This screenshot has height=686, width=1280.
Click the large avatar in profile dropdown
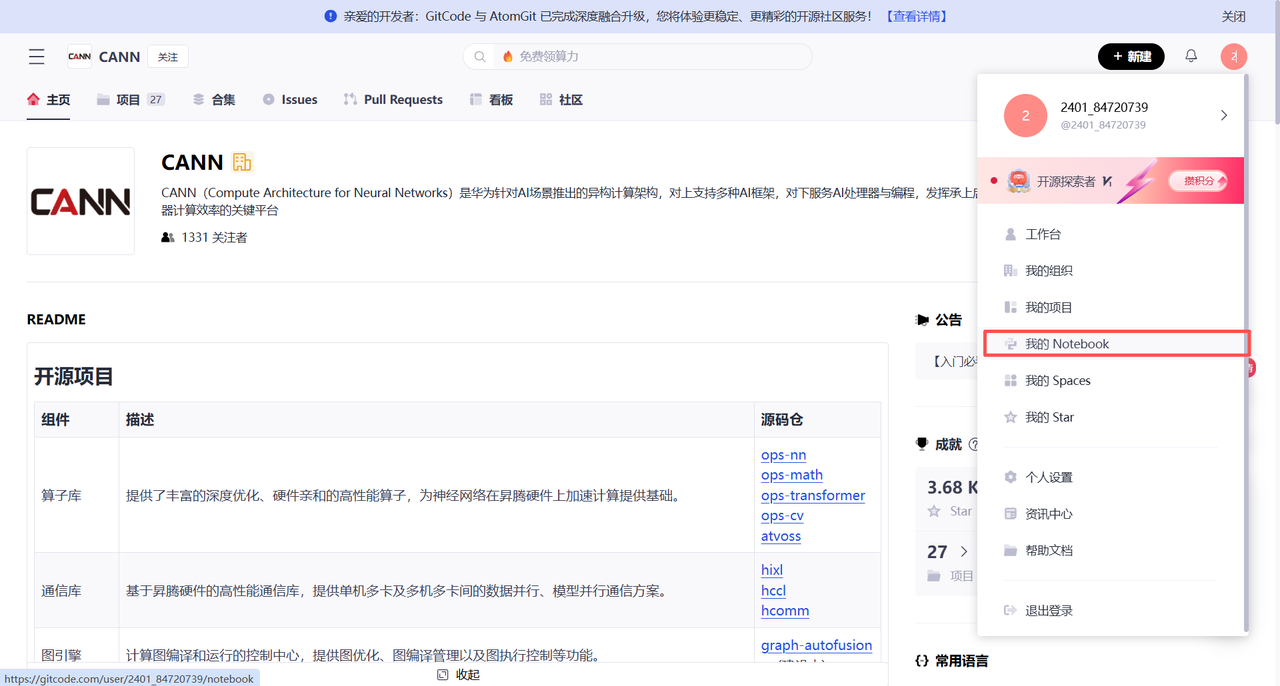pyautogui.click(x=1025, y=116)
